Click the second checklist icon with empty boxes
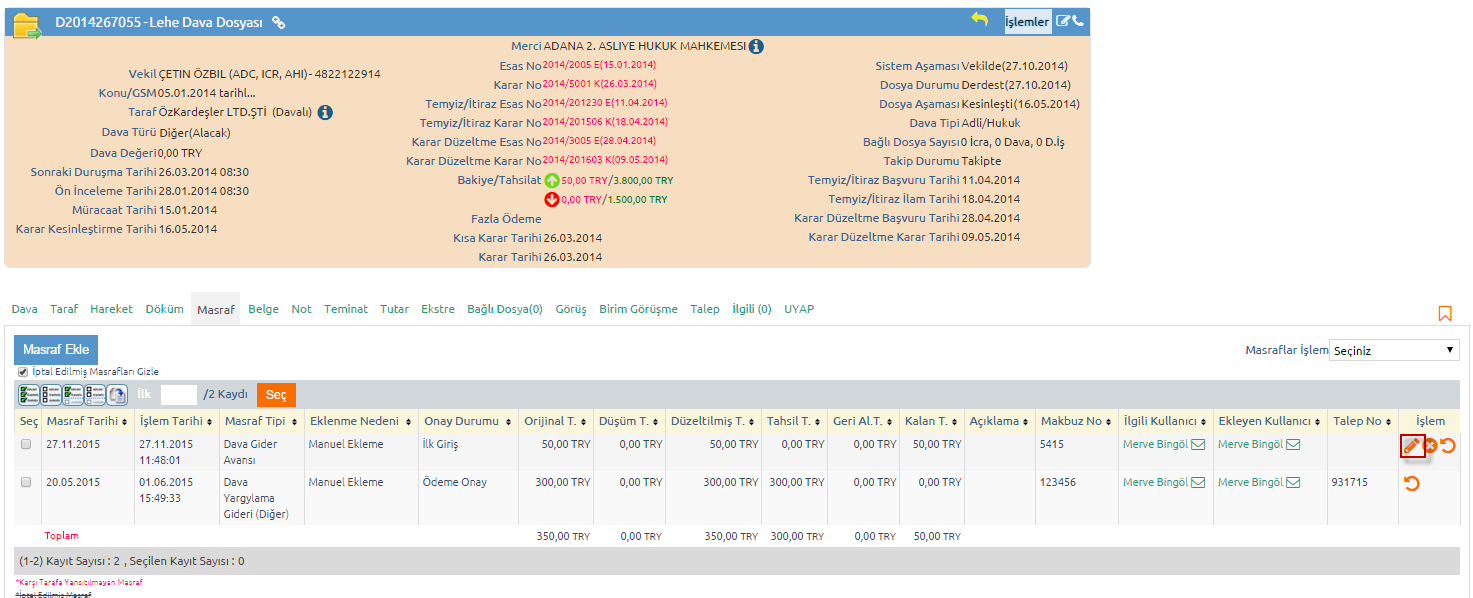1473x598 pixels. click(x=51, y=394)
